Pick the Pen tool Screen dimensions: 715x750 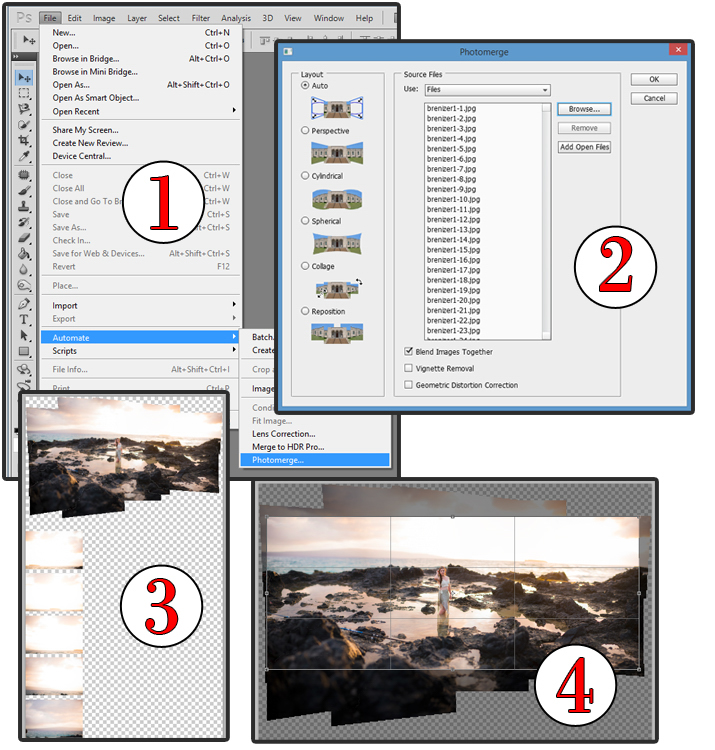(x=25, y=303)
